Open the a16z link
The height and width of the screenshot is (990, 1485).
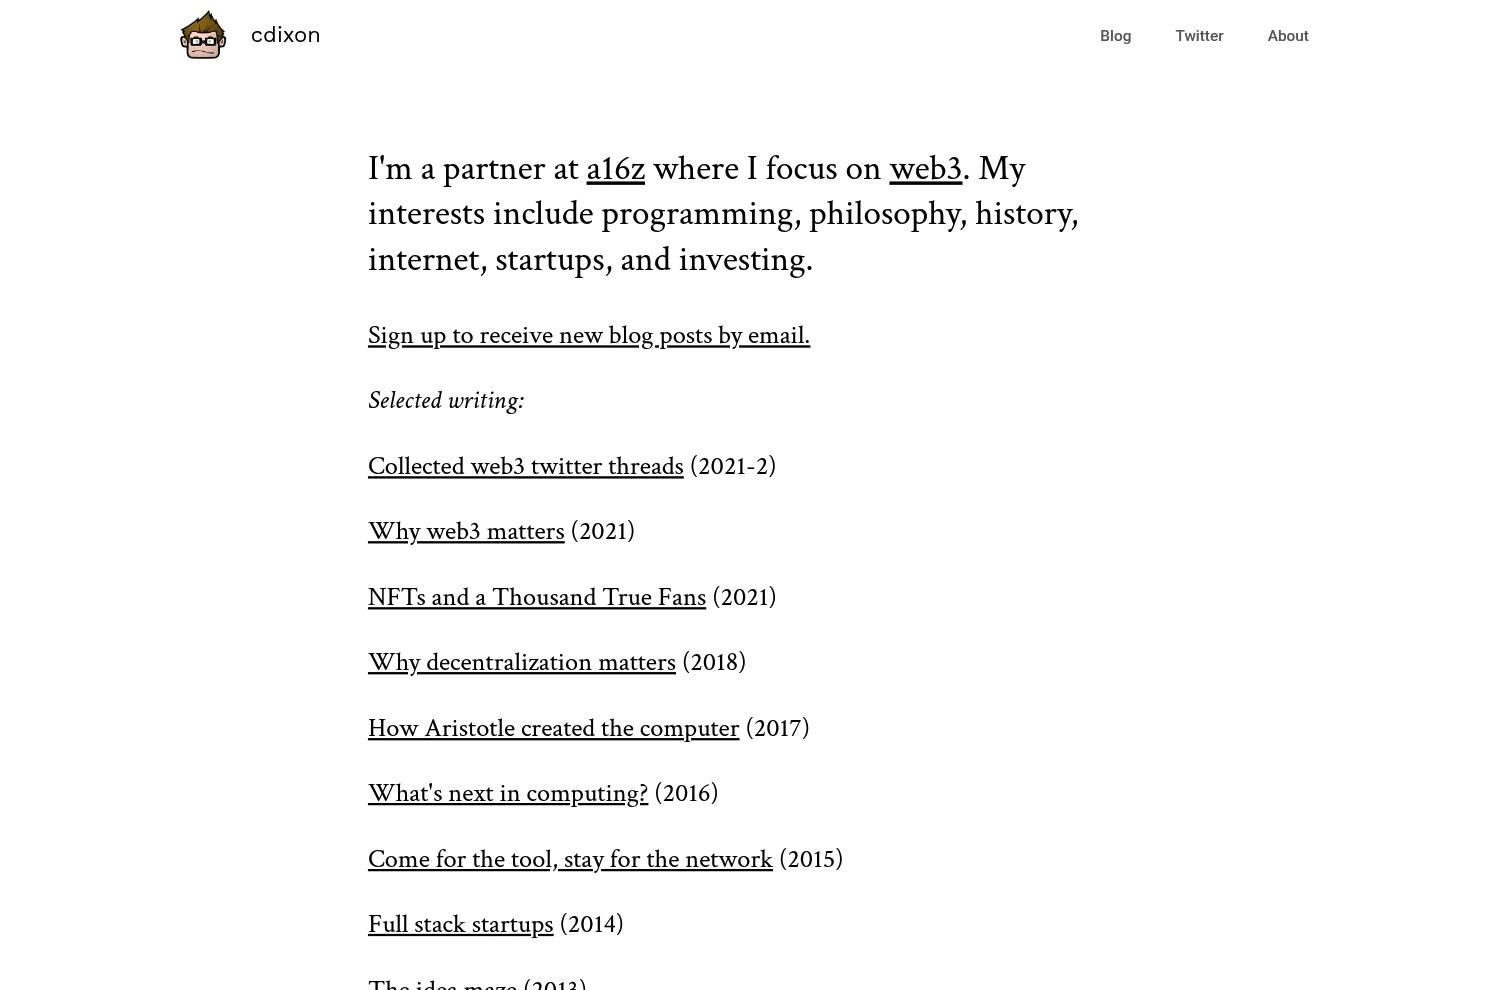tap(615, 168)
